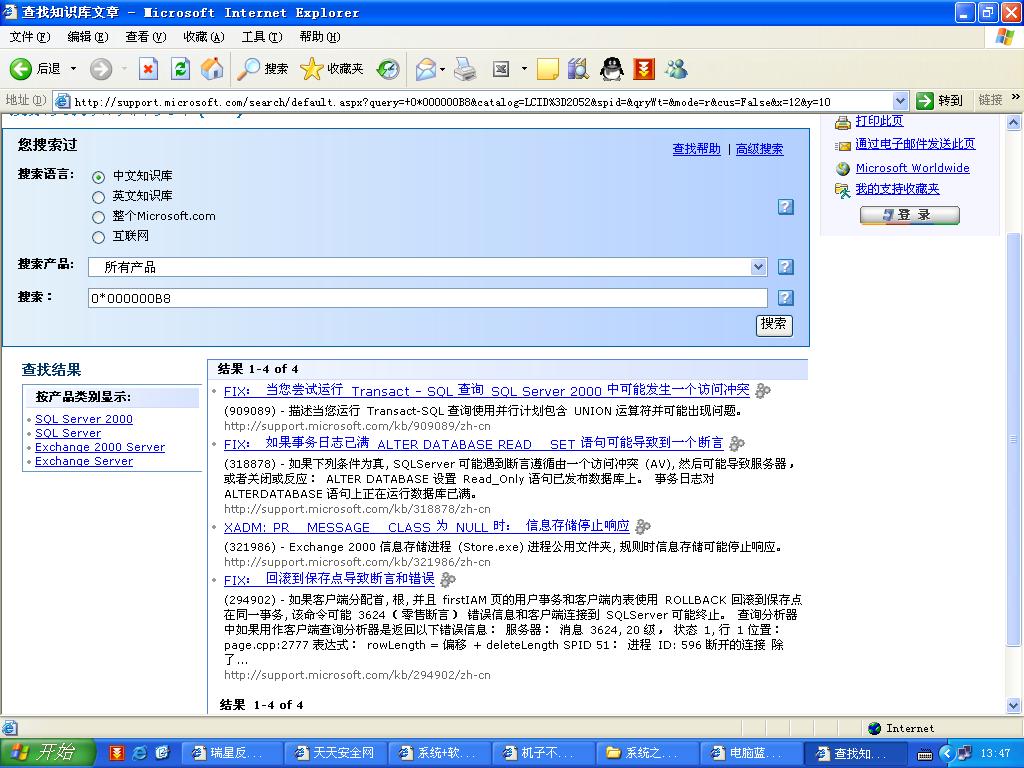Expand the address bar URL dropdown
Image resolution: width=1024 pixels, height=768 pixels.
(x=900, y=101)
